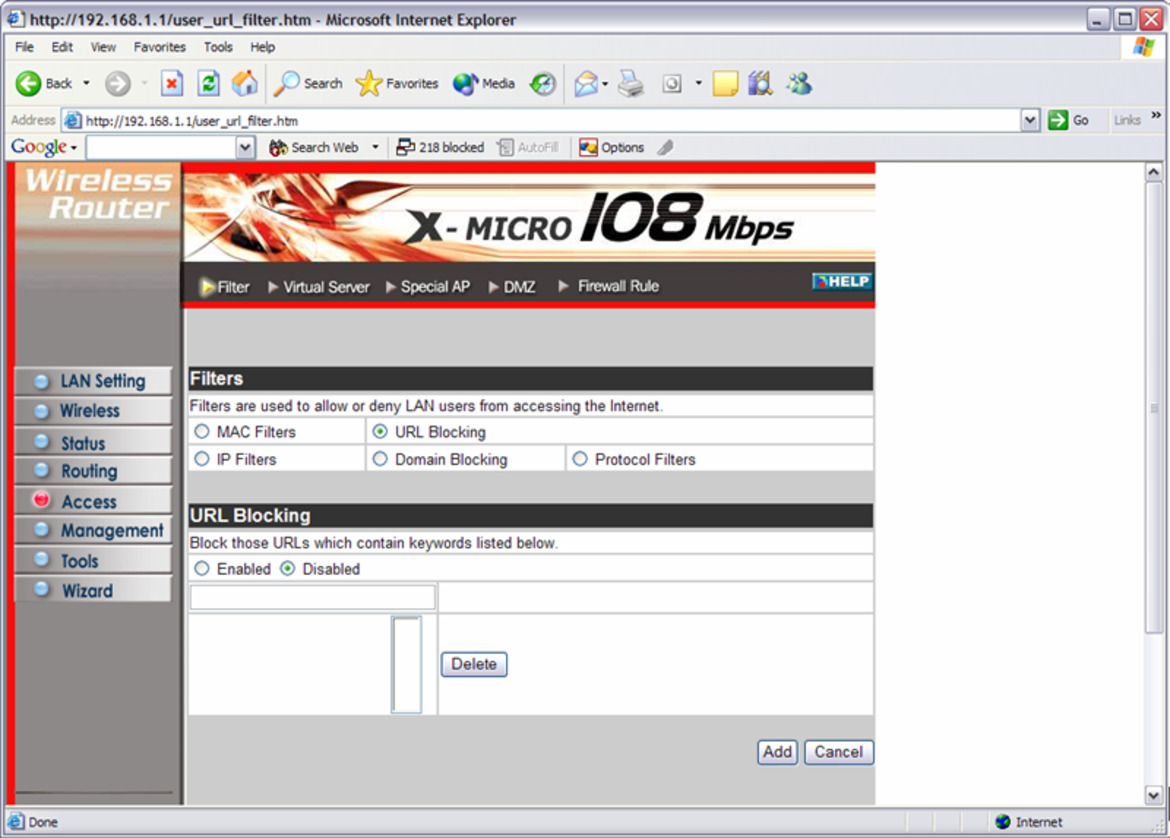Viewport: 1170px width, 838px height.
Task: Click Search Web in Google toolbar
Action: [314, 148]
